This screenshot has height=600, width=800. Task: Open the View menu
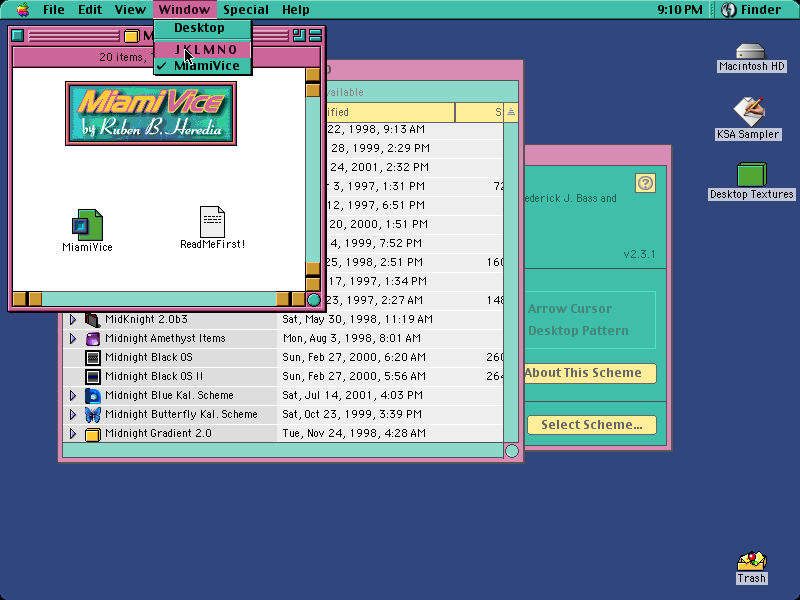pyautogui.click(x=130, y=10)
